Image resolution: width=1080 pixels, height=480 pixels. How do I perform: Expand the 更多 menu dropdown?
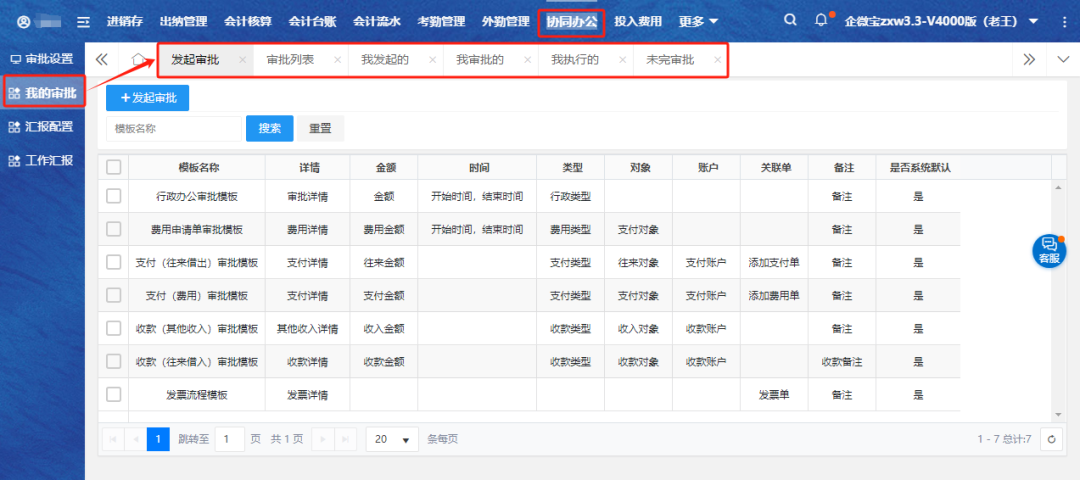pyautogui.click(x=698, y=21)
